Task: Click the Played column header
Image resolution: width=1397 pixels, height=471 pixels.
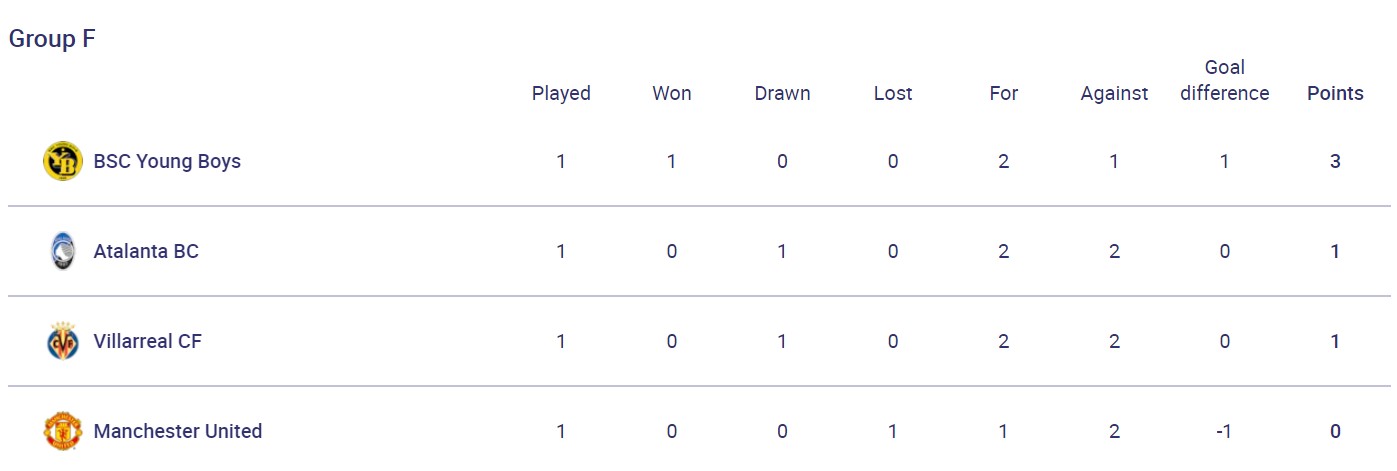Action: tap(561, 93)
